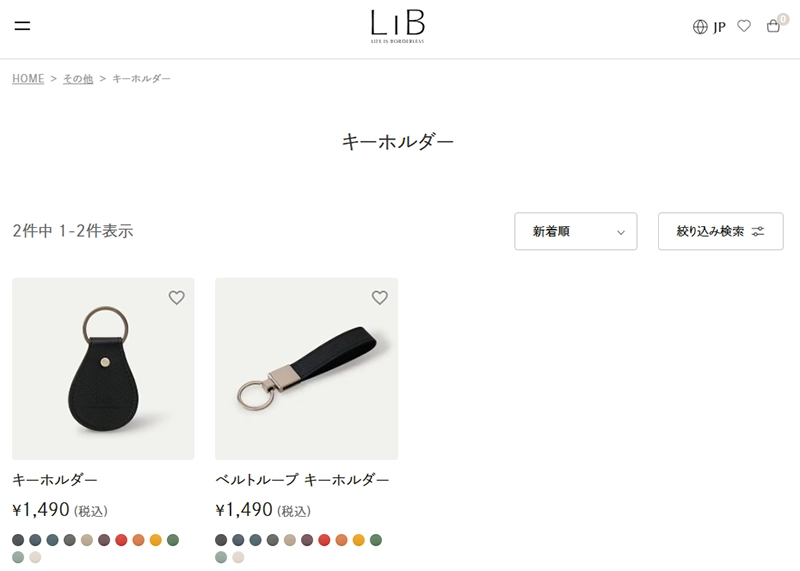Select orange swatch for ベルトループ キーホルダー
Viewport: 800px width, 571px height.
[x=341, y=540]
